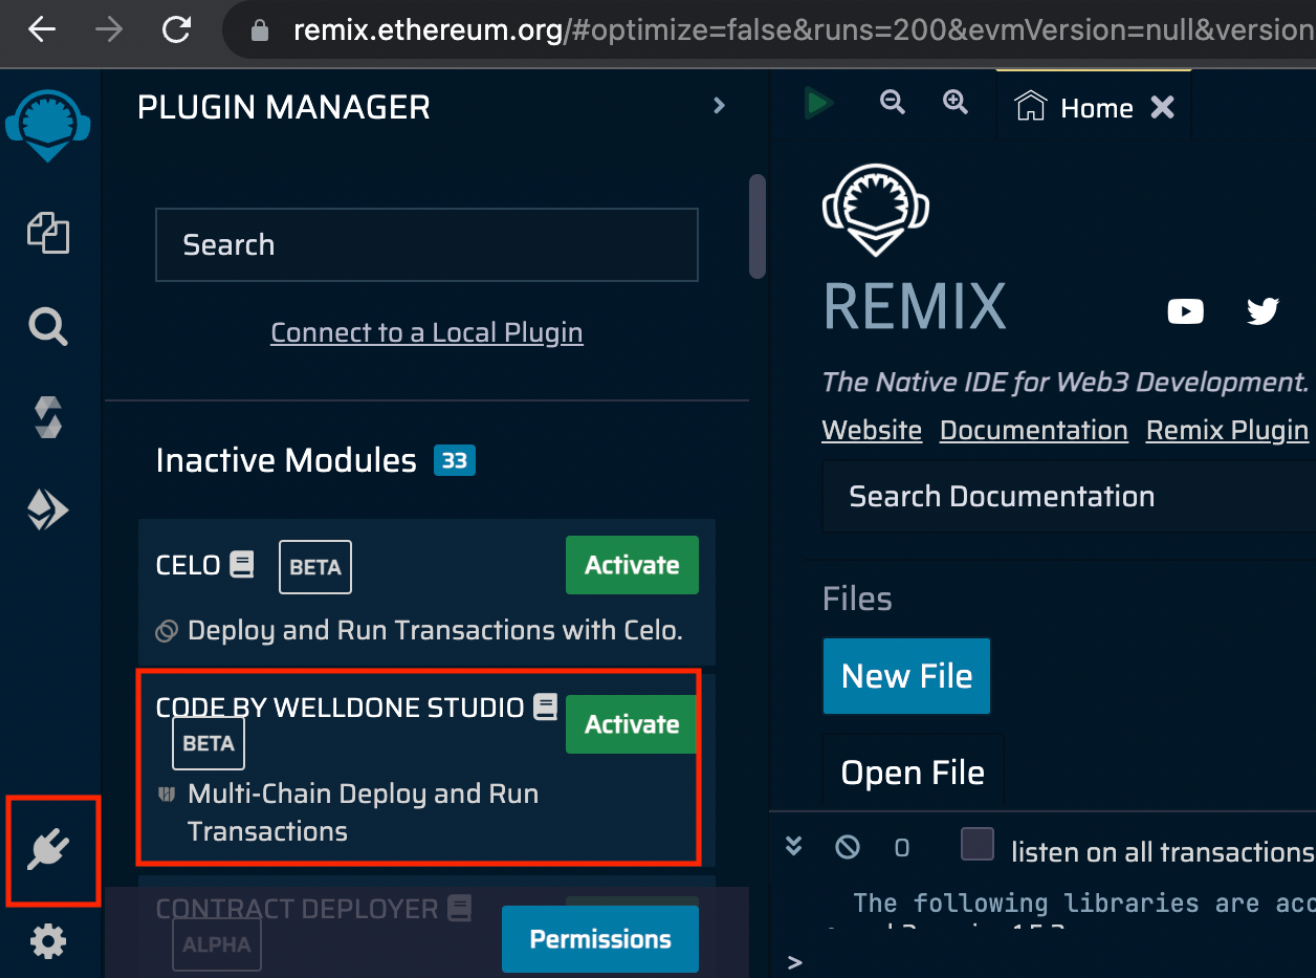1316x978 pixels.
Task: Open the Remix Twitter icon
Action: point(1262,311)
